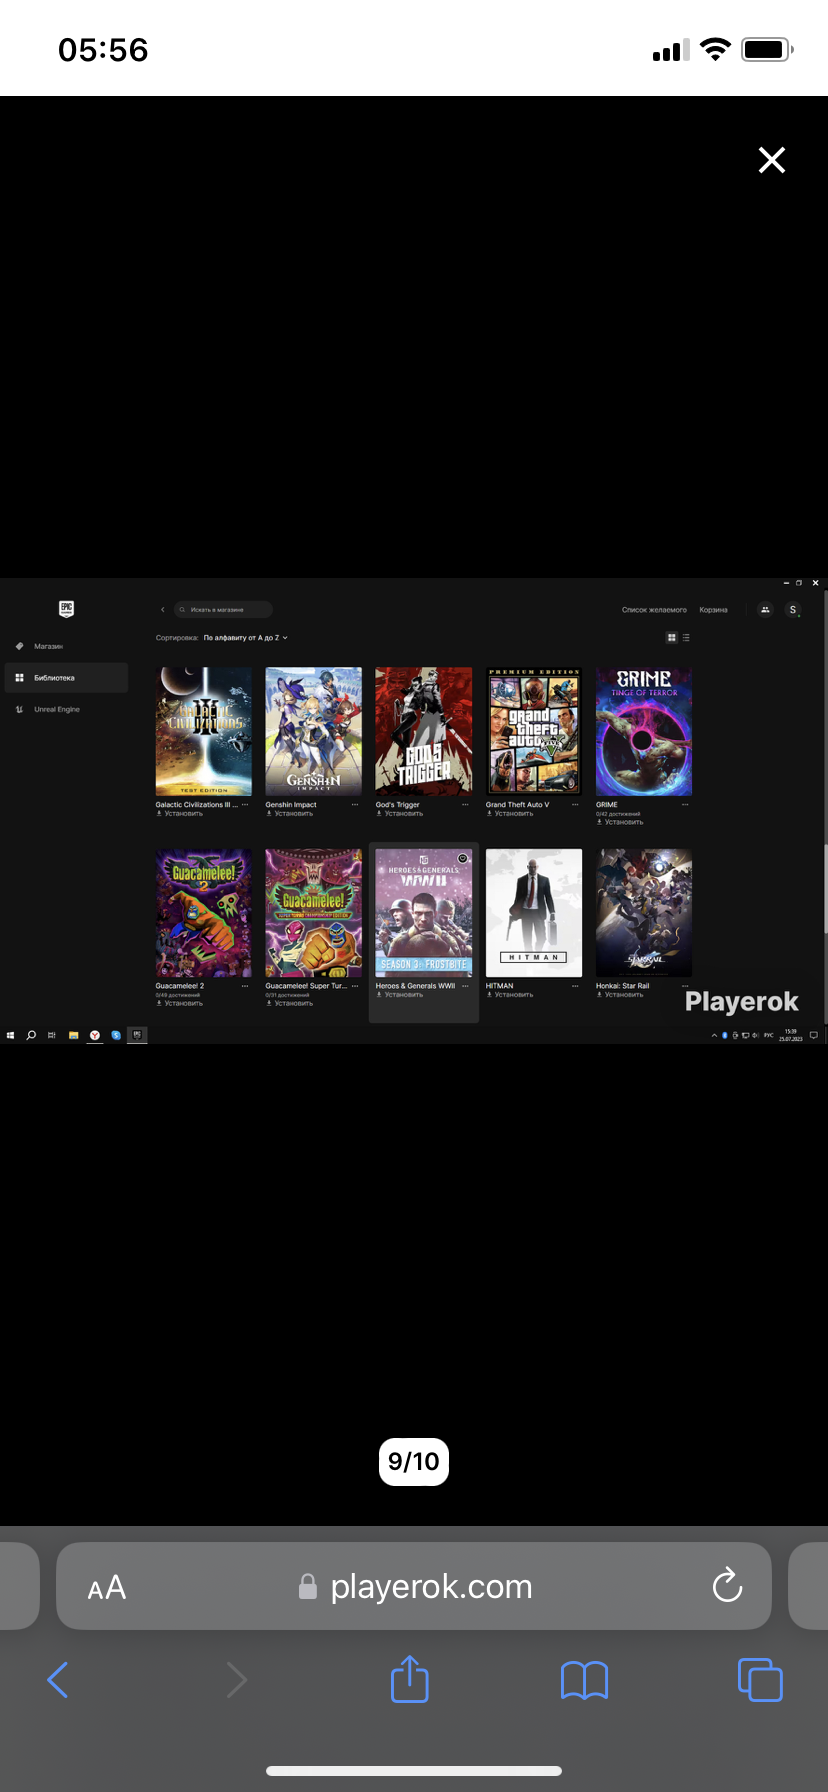Click Установить under Guacamelee! 2
This screenshot has width=828, height=1792.
click(x=180, y=1003)
